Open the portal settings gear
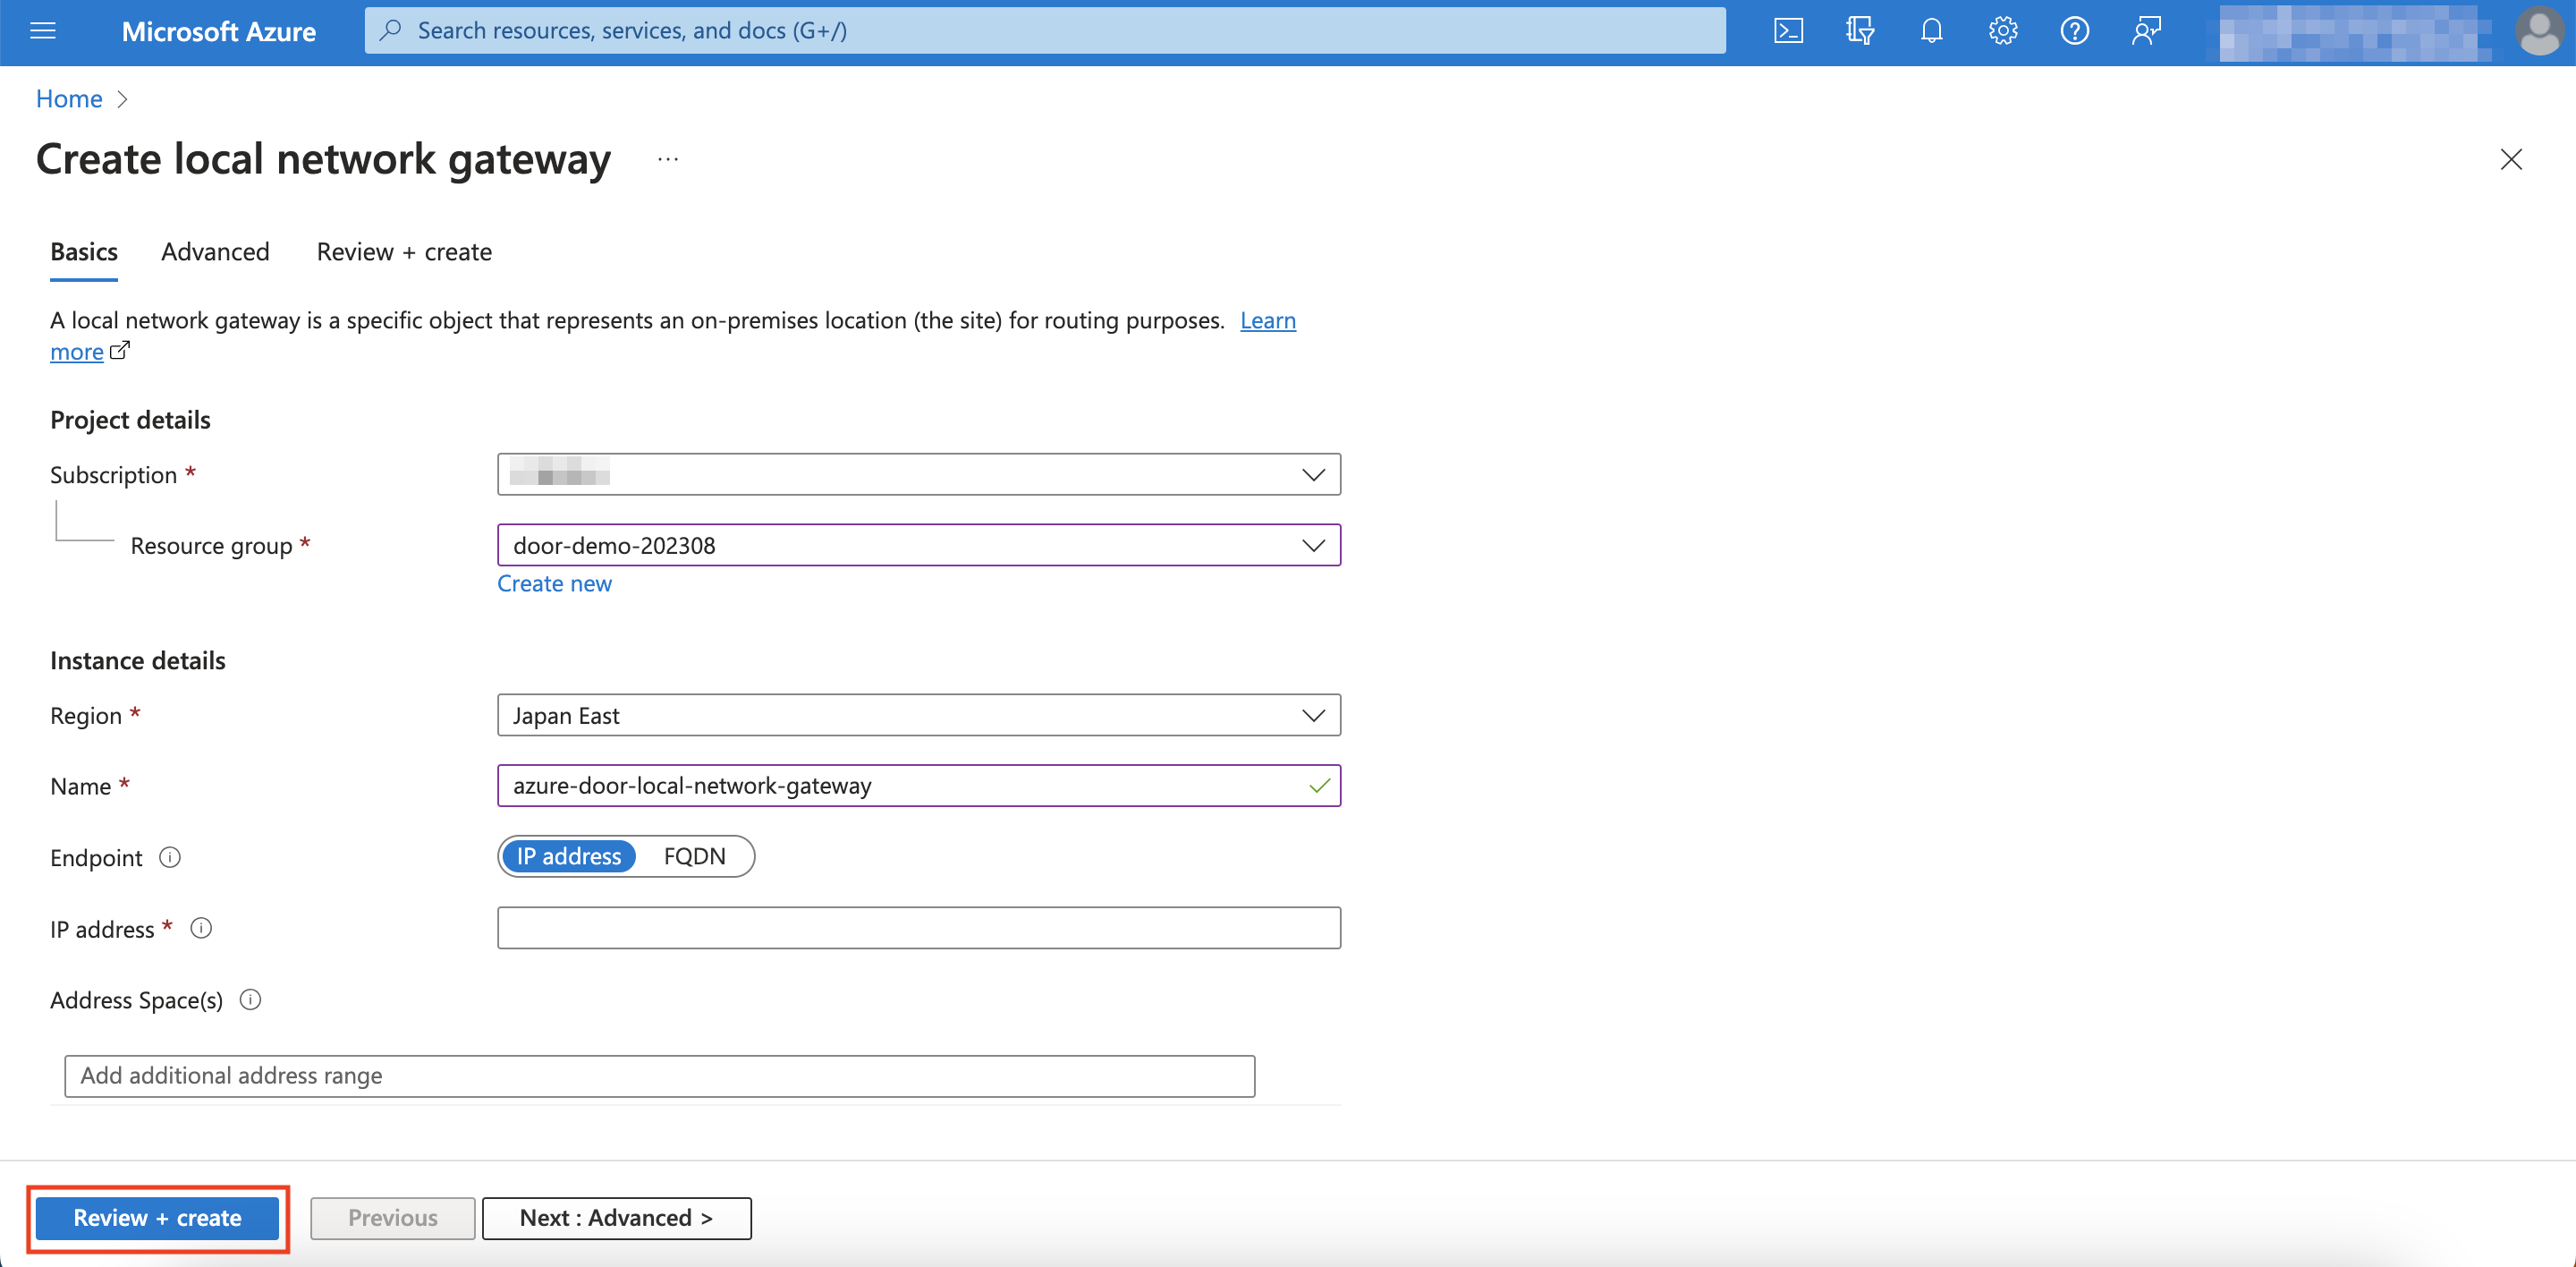Screen dimensions: 2576x1267 coord(2002,30)
